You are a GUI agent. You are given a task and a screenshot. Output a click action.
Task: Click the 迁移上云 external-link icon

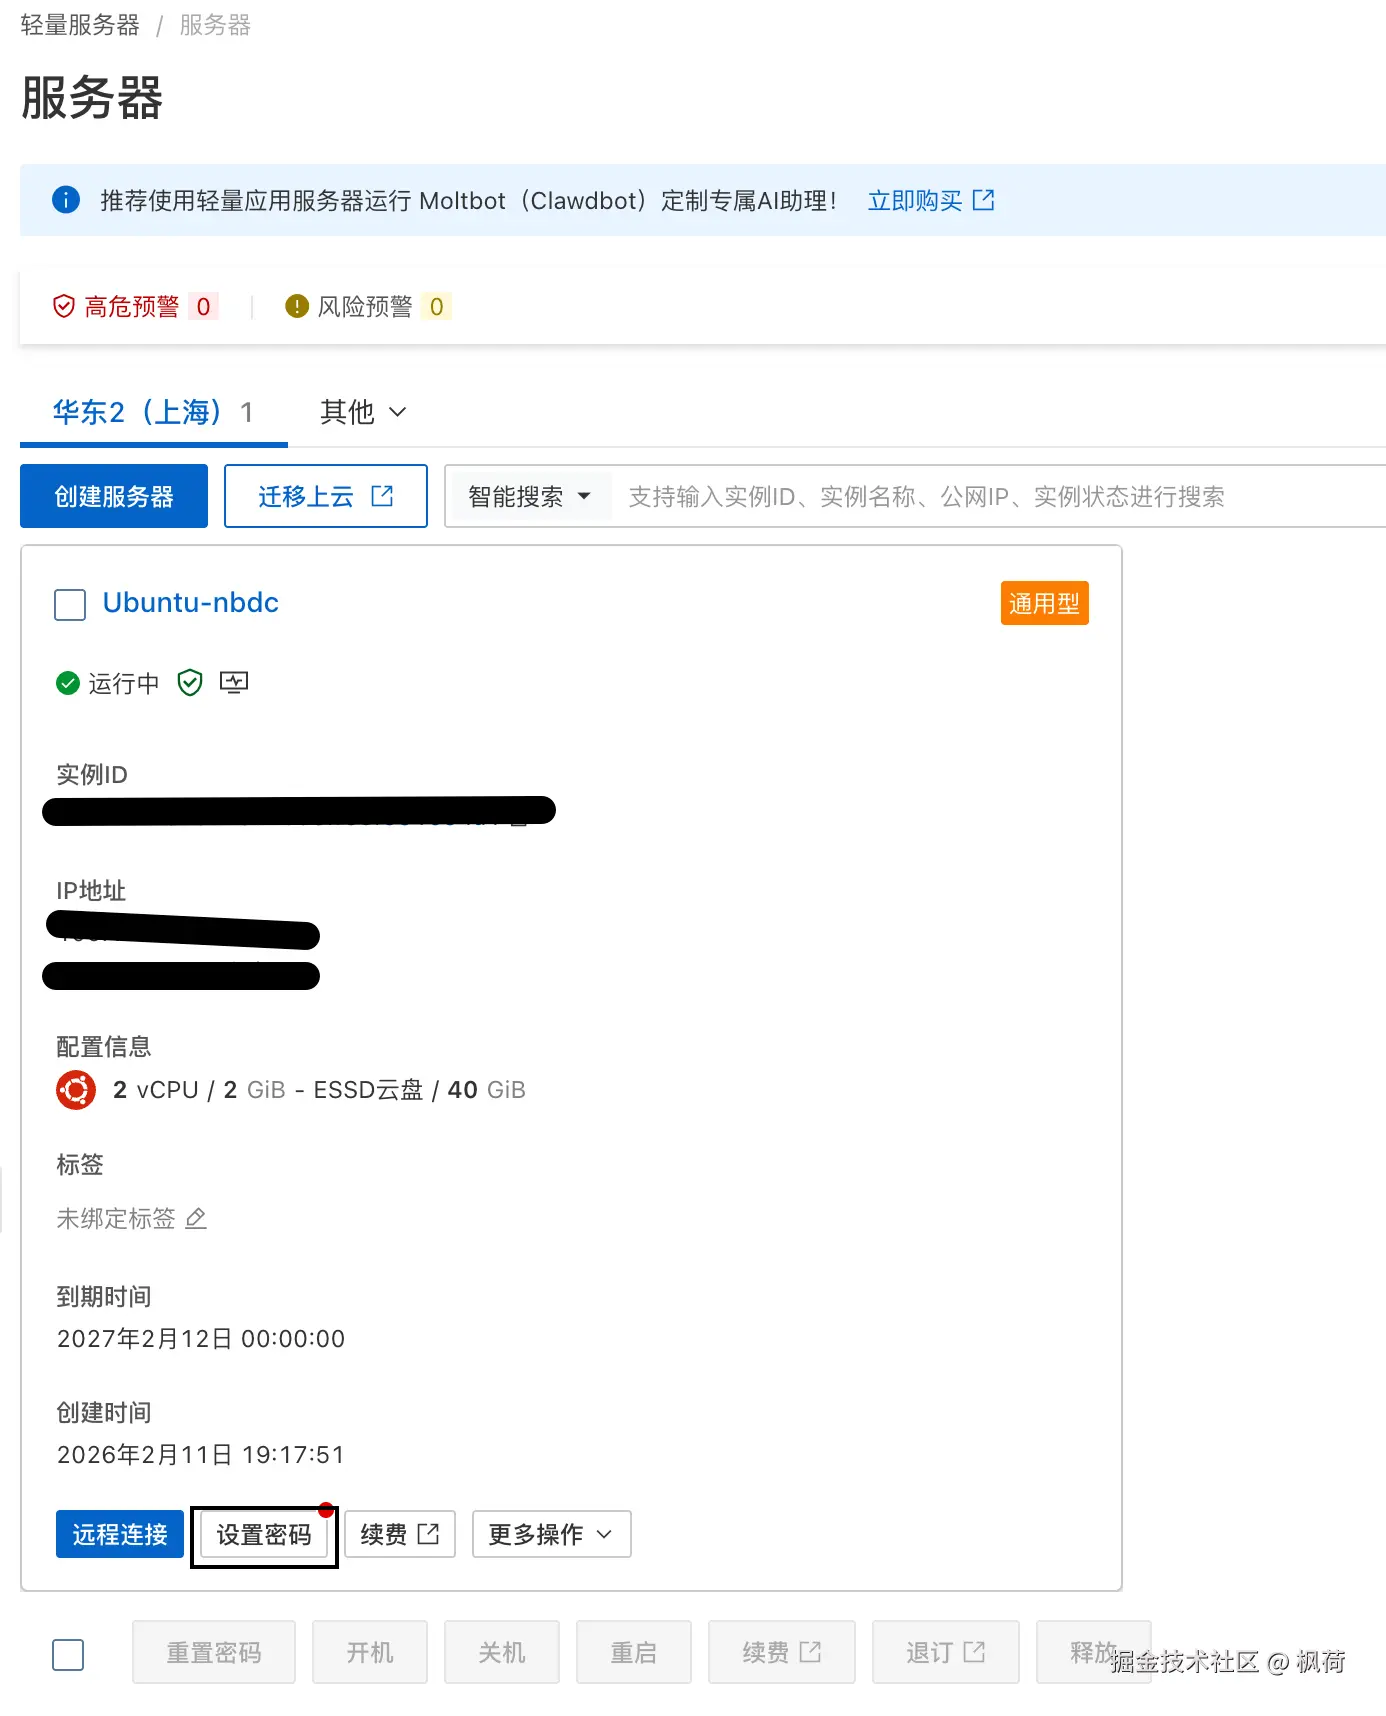click(x=382, y=496)
